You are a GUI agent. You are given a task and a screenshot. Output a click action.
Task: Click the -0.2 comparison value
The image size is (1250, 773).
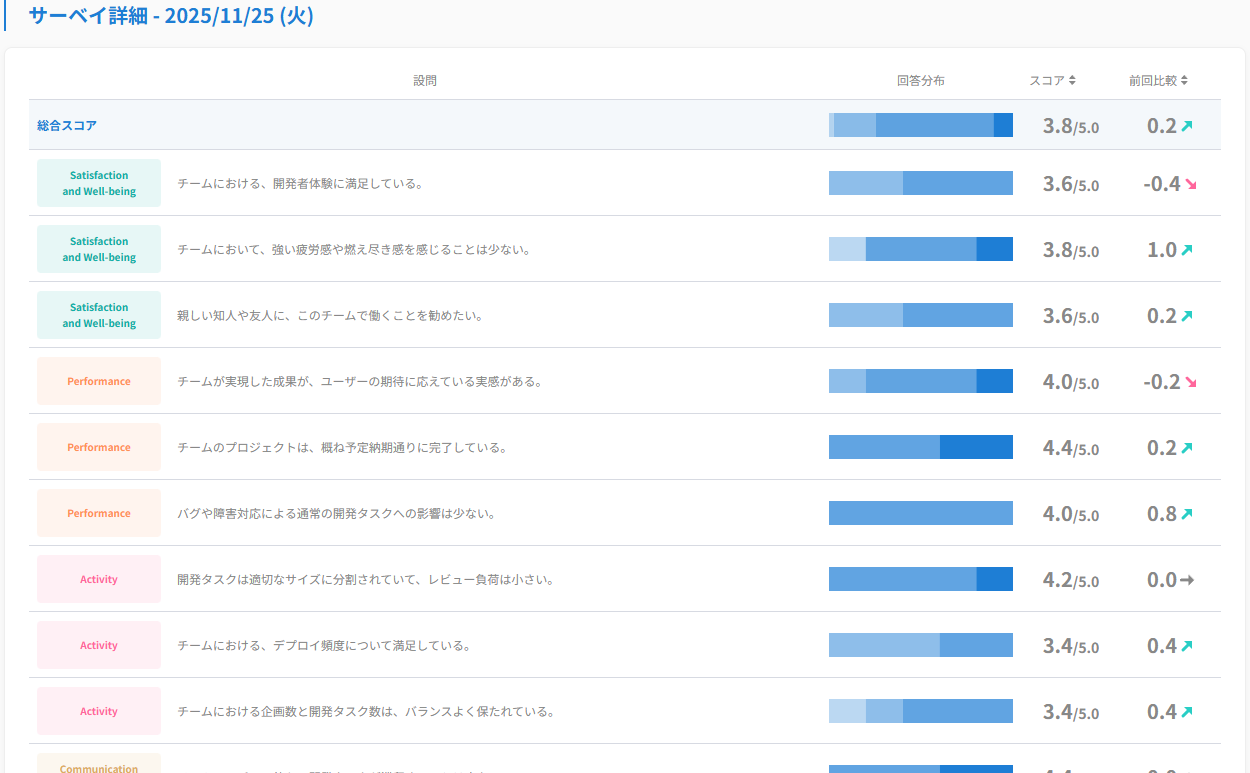[1162, 382]
